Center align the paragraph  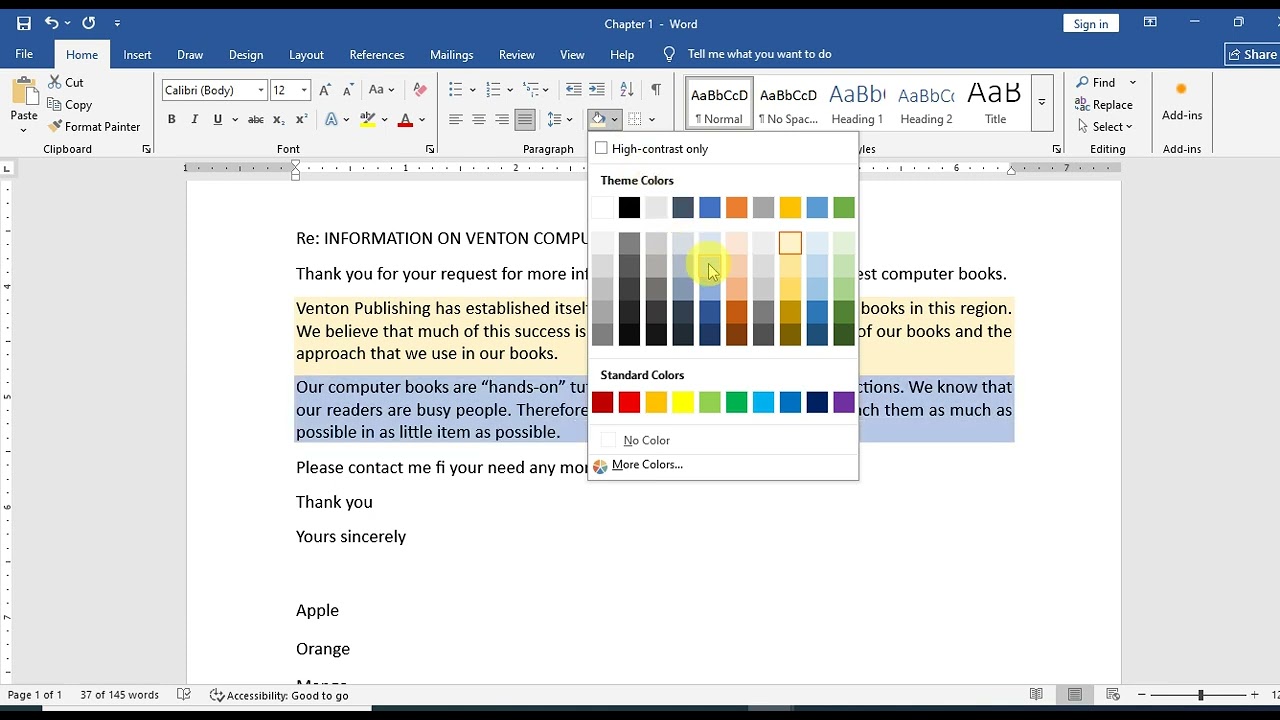(x=479, y=119)
